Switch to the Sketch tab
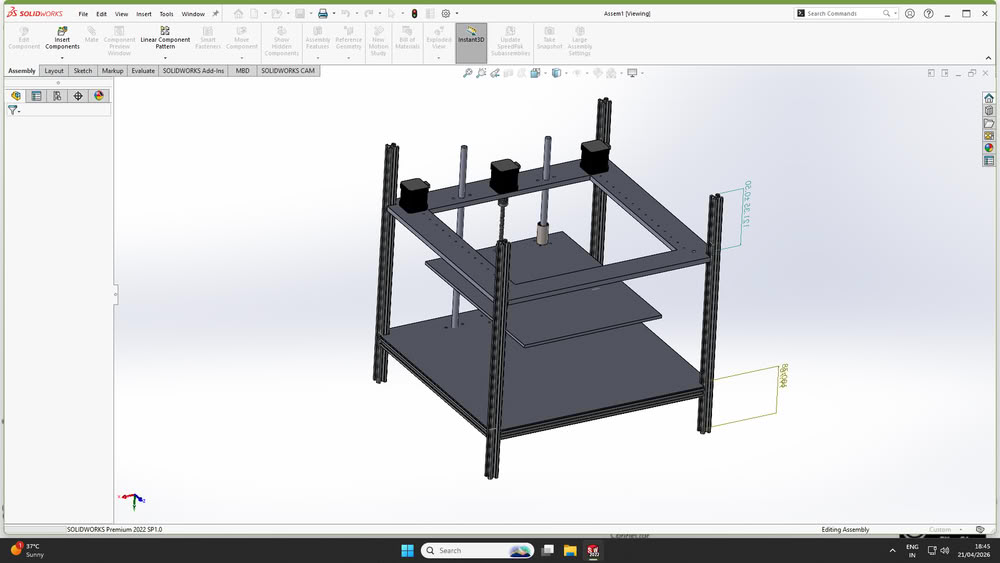This screenshot has height=563, width=1000. coord(82,71)
